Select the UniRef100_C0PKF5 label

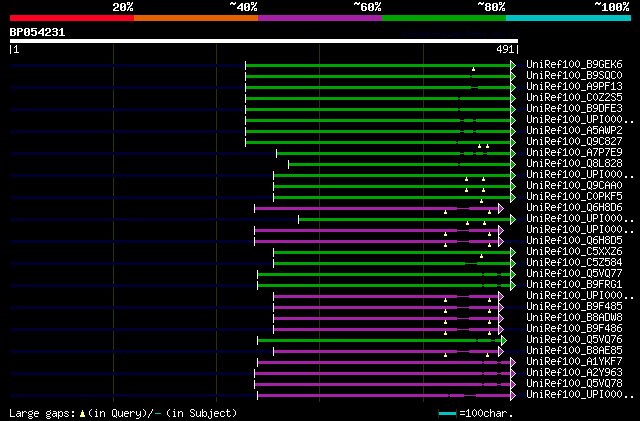click(x=574, y=196)
